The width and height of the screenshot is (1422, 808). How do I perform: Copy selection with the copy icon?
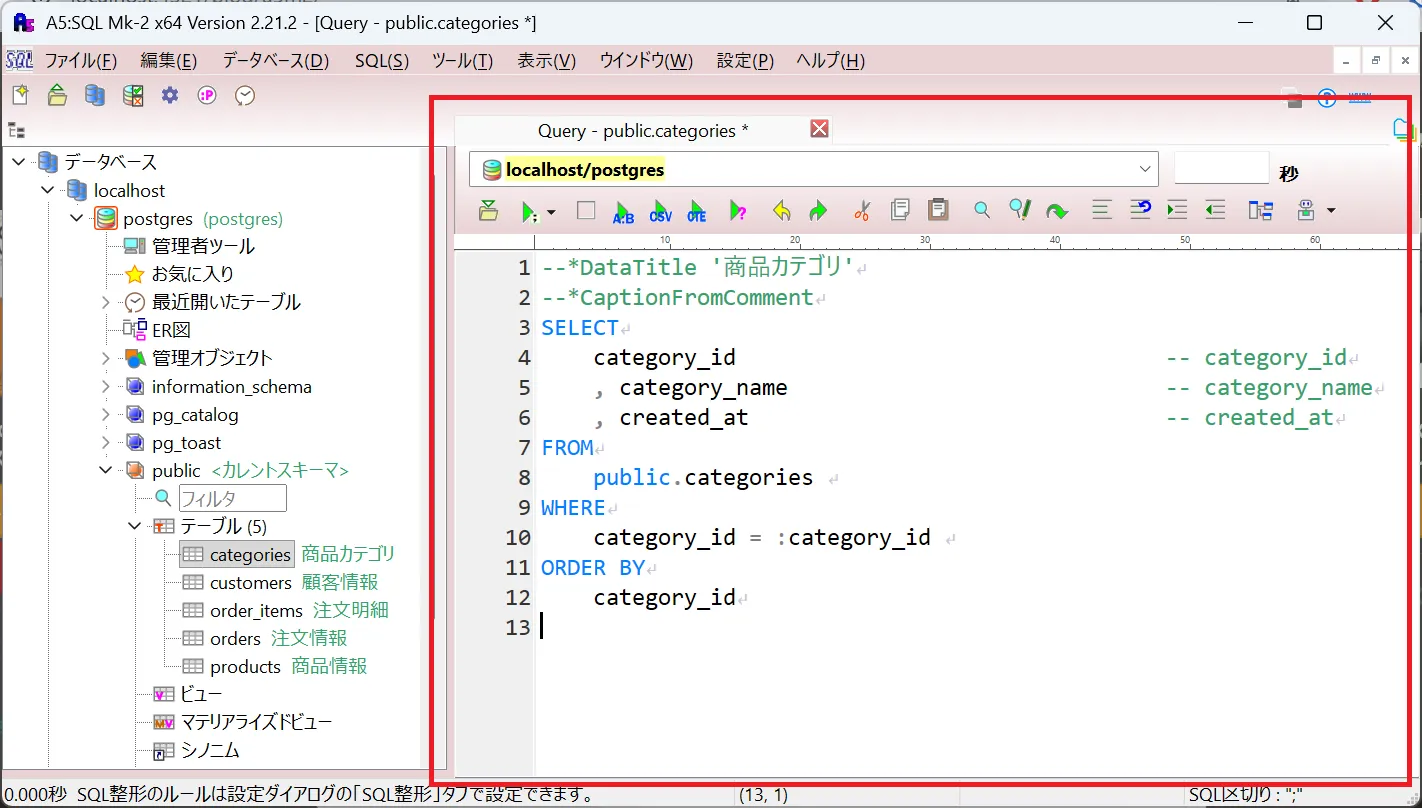point(900,209)
